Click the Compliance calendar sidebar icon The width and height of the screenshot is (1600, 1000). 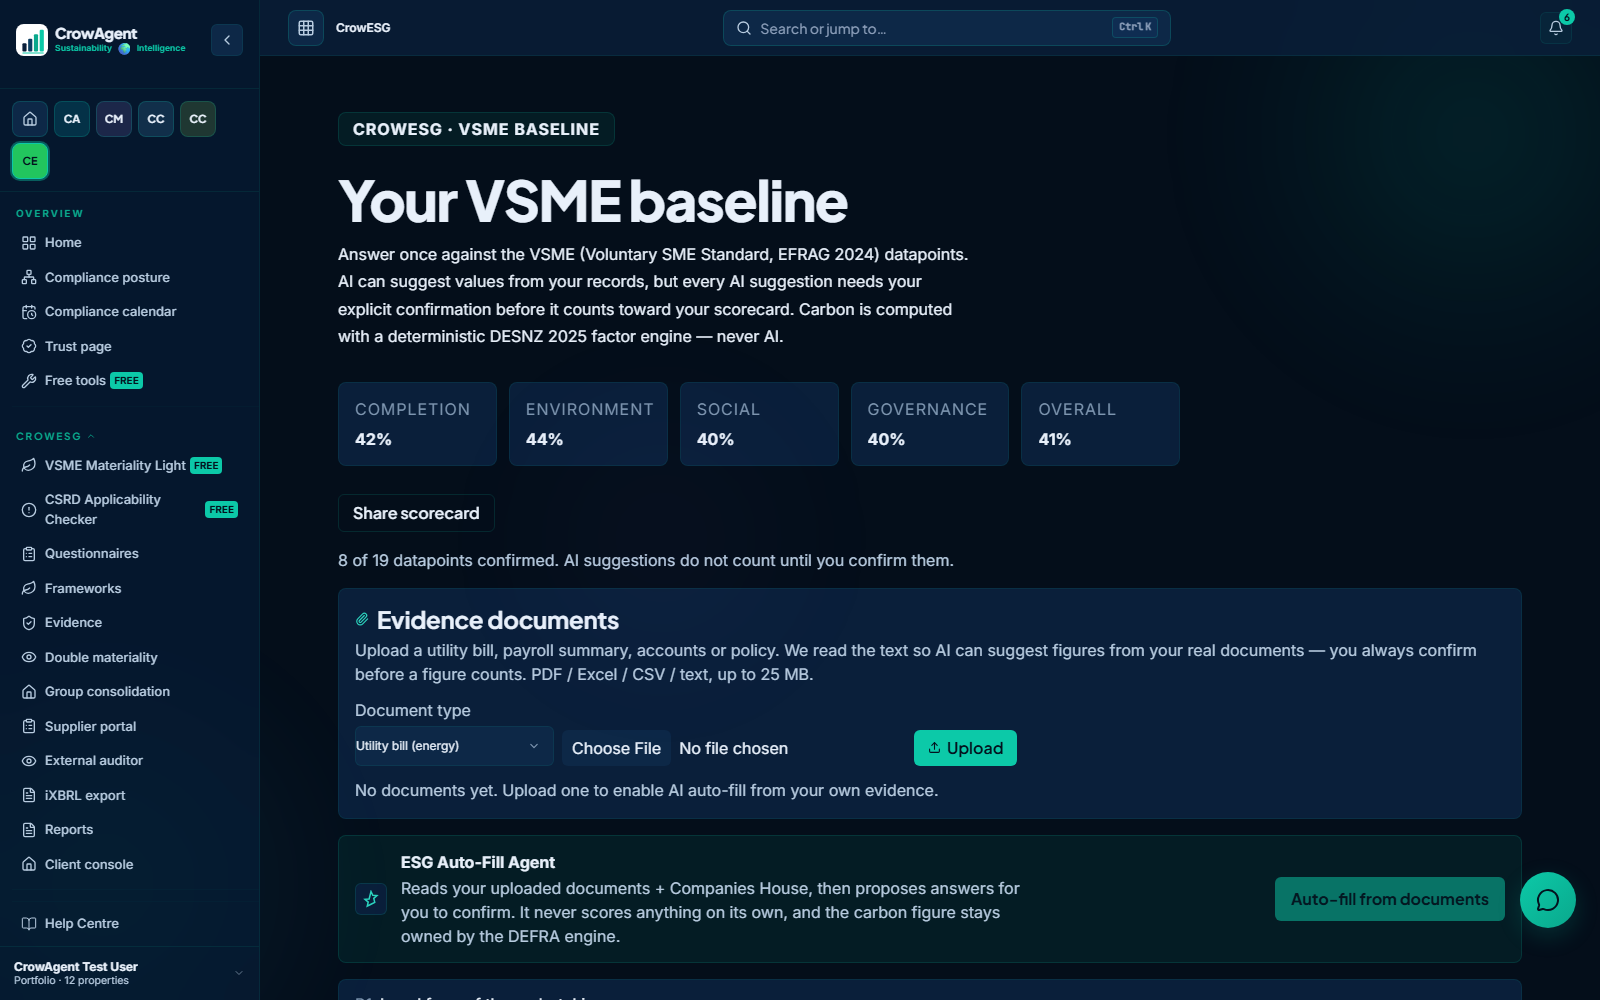[x=29, y=312]
